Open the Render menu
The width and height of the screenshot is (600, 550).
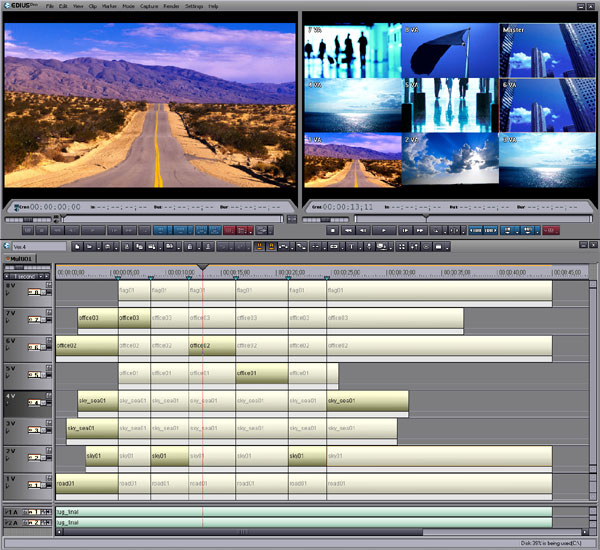point(171,6)
